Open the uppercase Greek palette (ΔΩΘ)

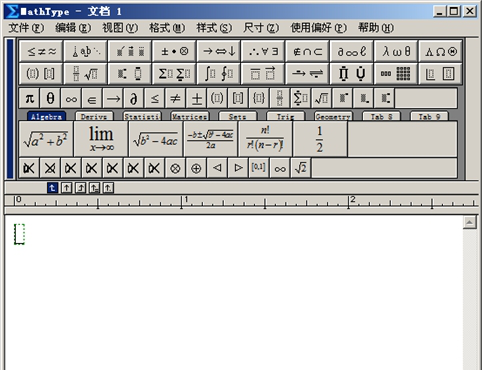tap(440, 51)
